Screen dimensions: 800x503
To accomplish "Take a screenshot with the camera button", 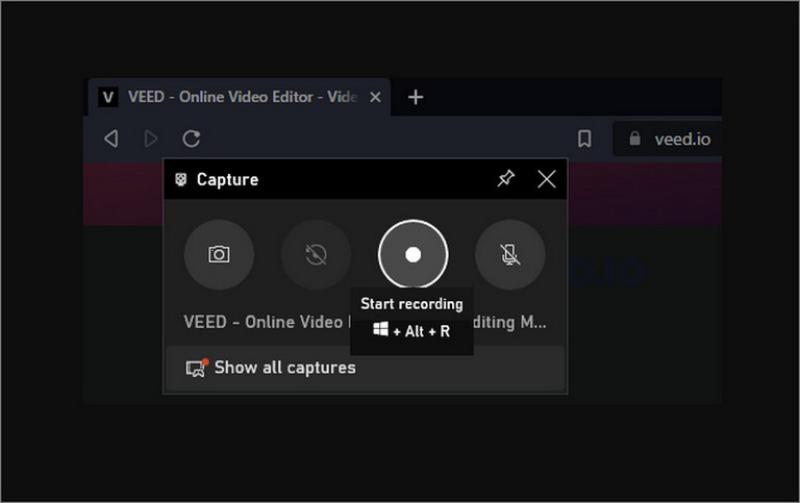I will tap(219, 255).
